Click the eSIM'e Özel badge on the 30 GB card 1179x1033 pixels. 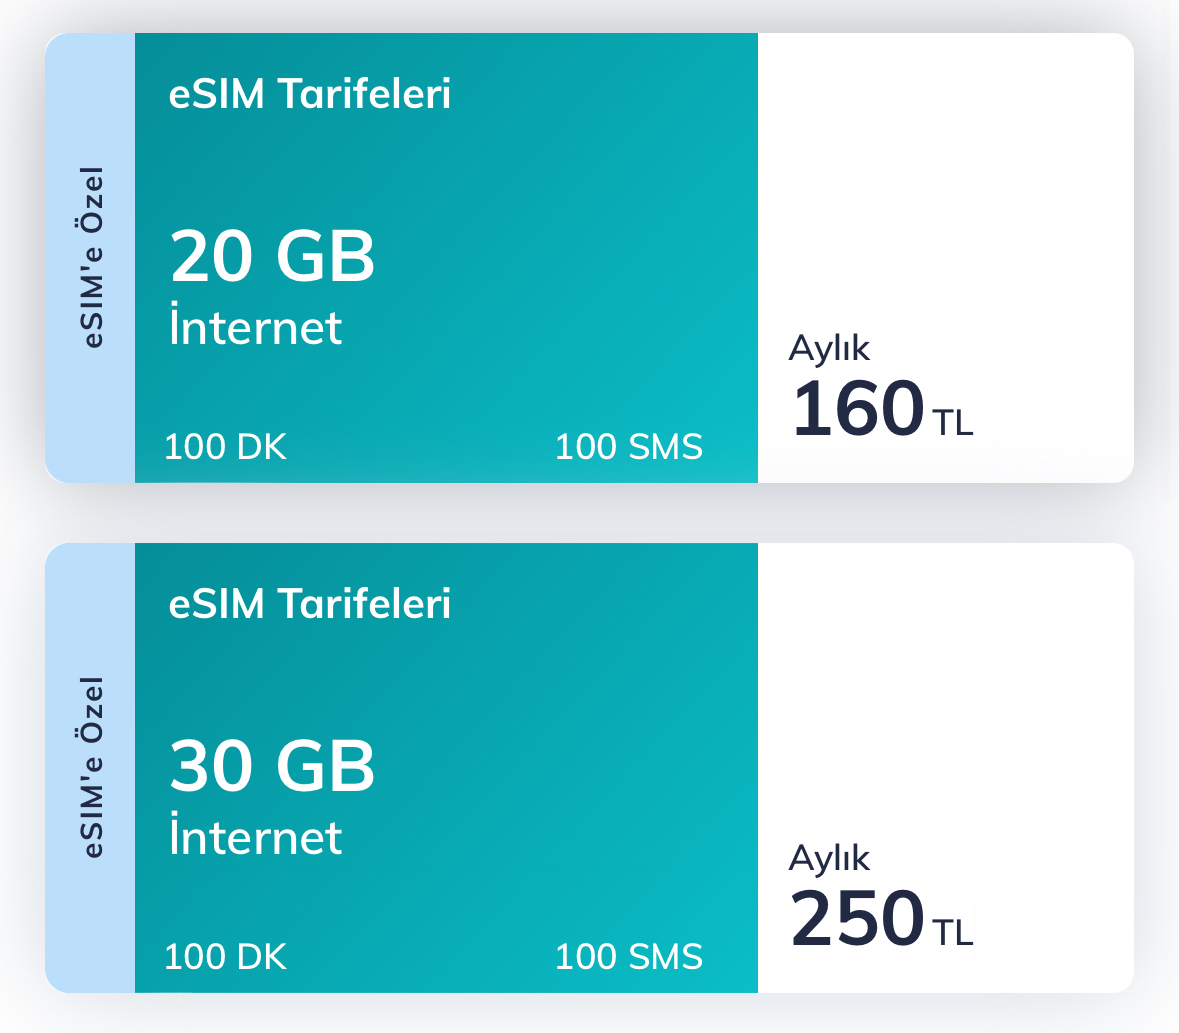pyautogui.click(x=90, y=768)
